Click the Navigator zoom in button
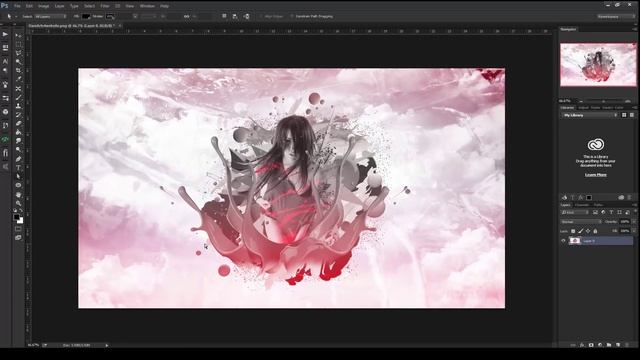Viewport: 640px width, 360px height. point(628,101)
